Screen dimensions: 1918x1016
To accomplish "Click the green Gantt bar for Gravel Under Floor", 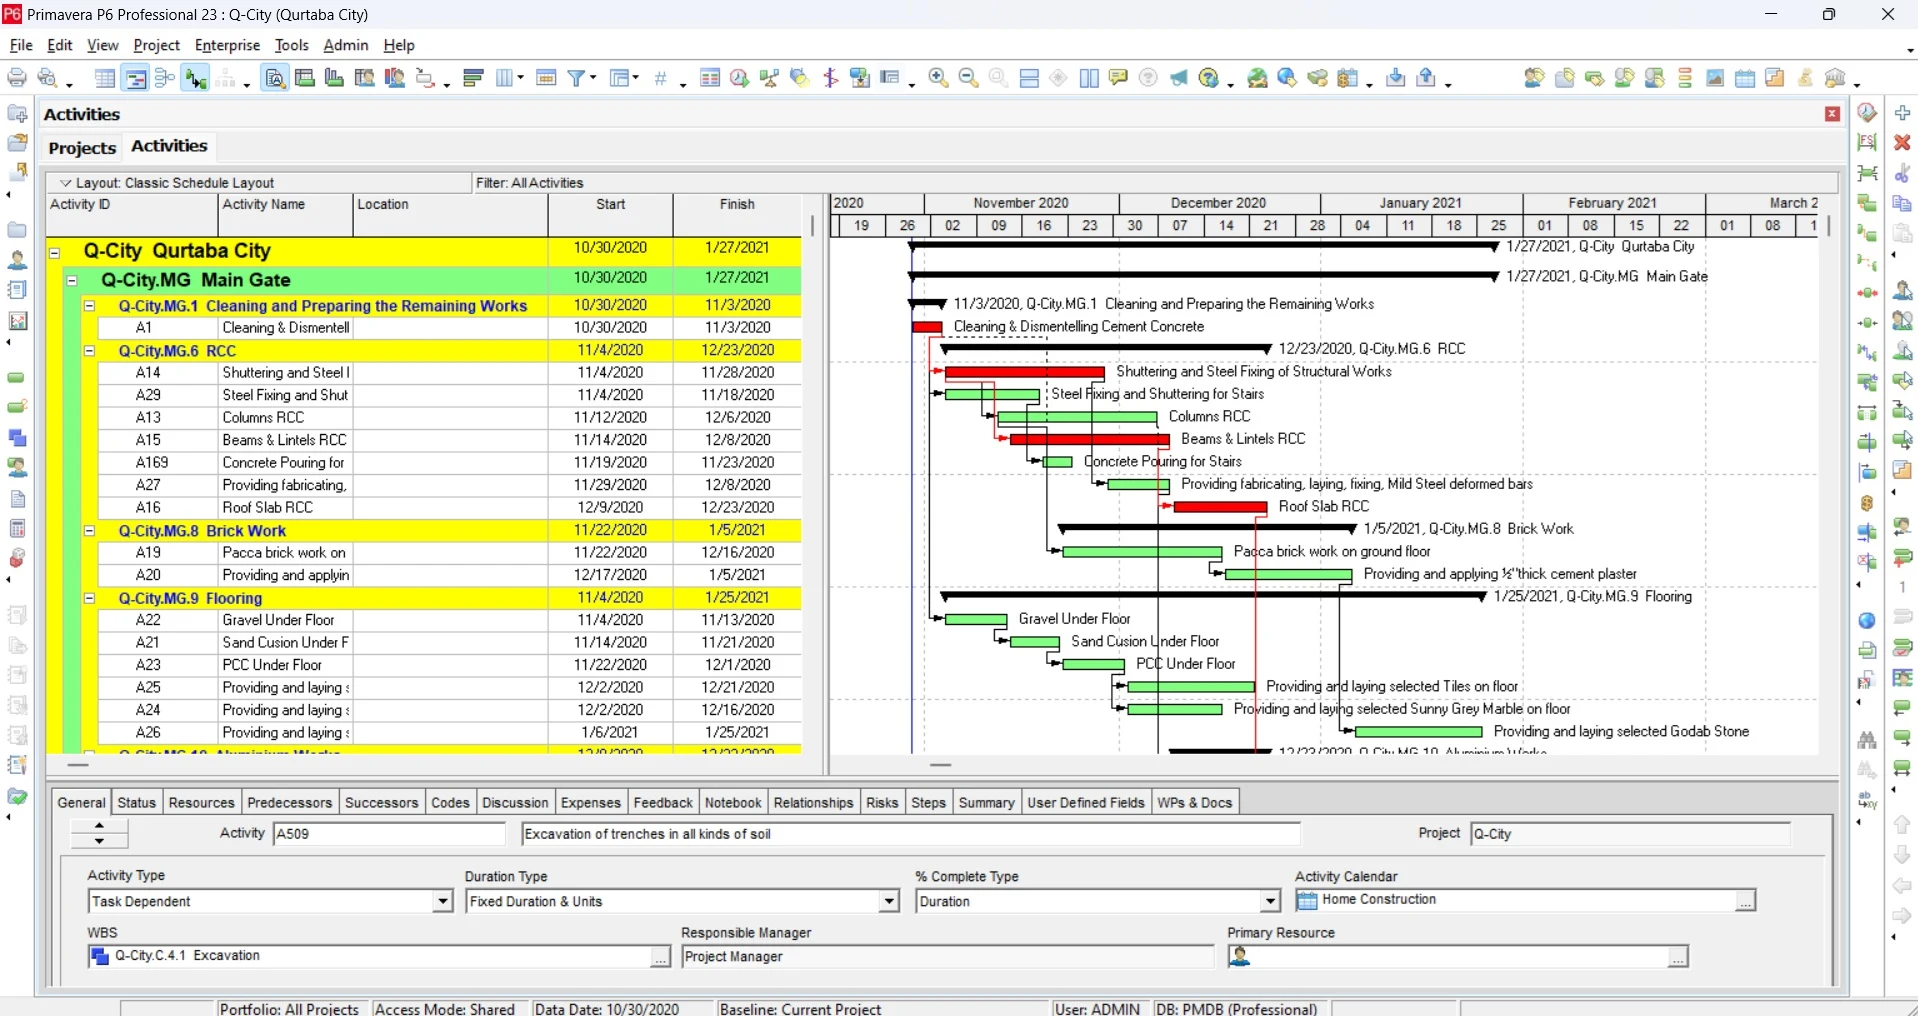I will (976, 619).
